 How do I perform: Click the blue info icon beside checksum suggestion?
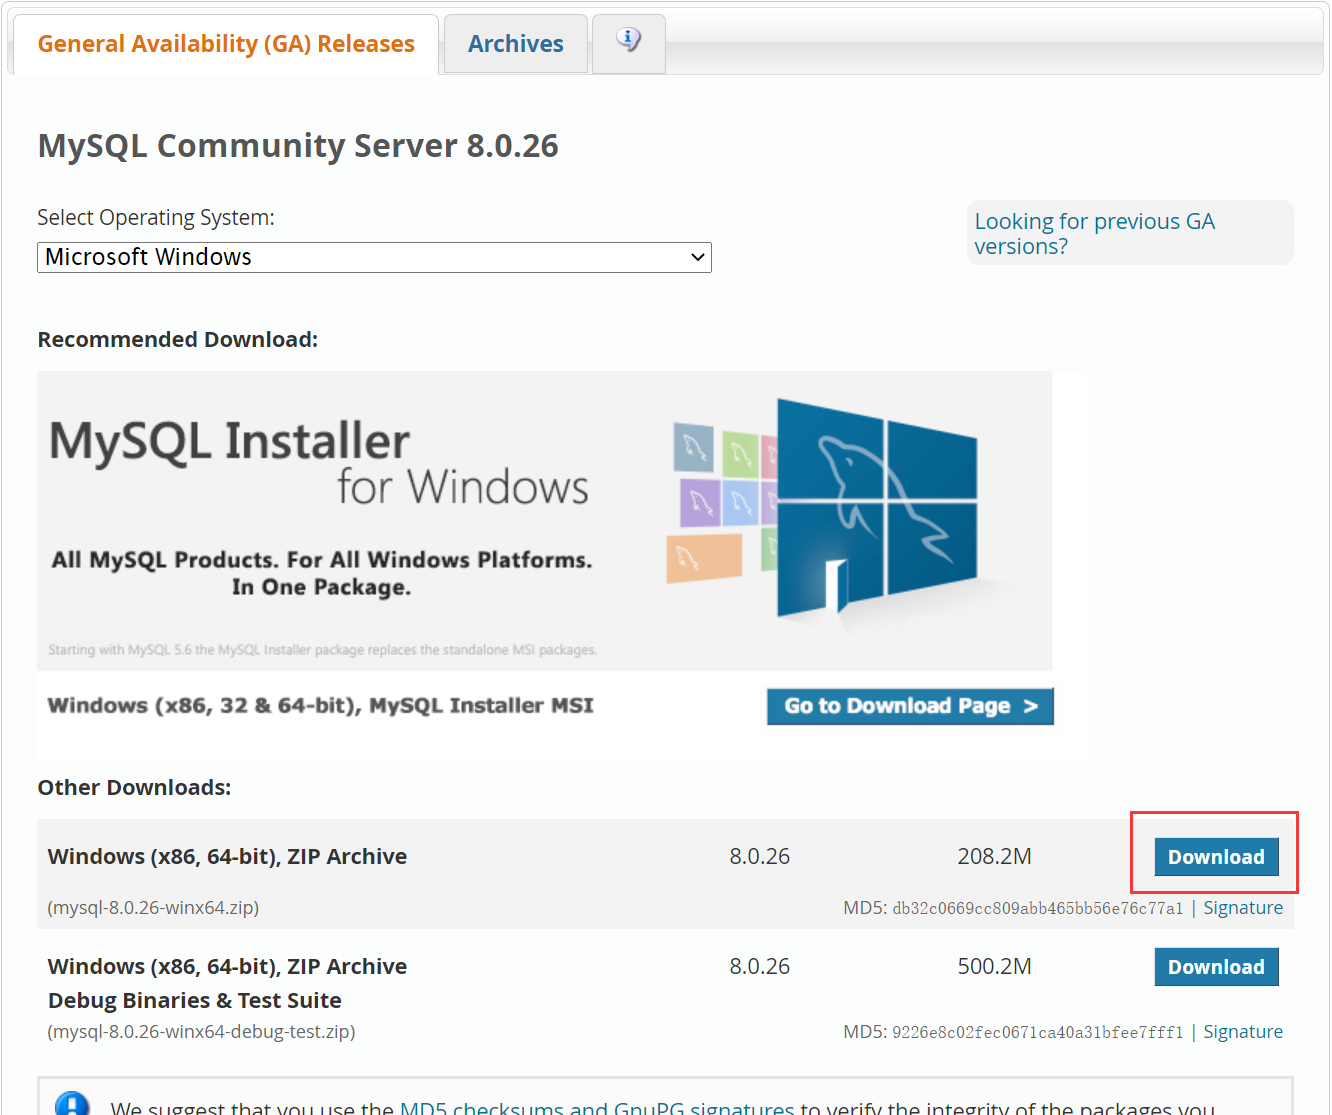(73, 1103)
